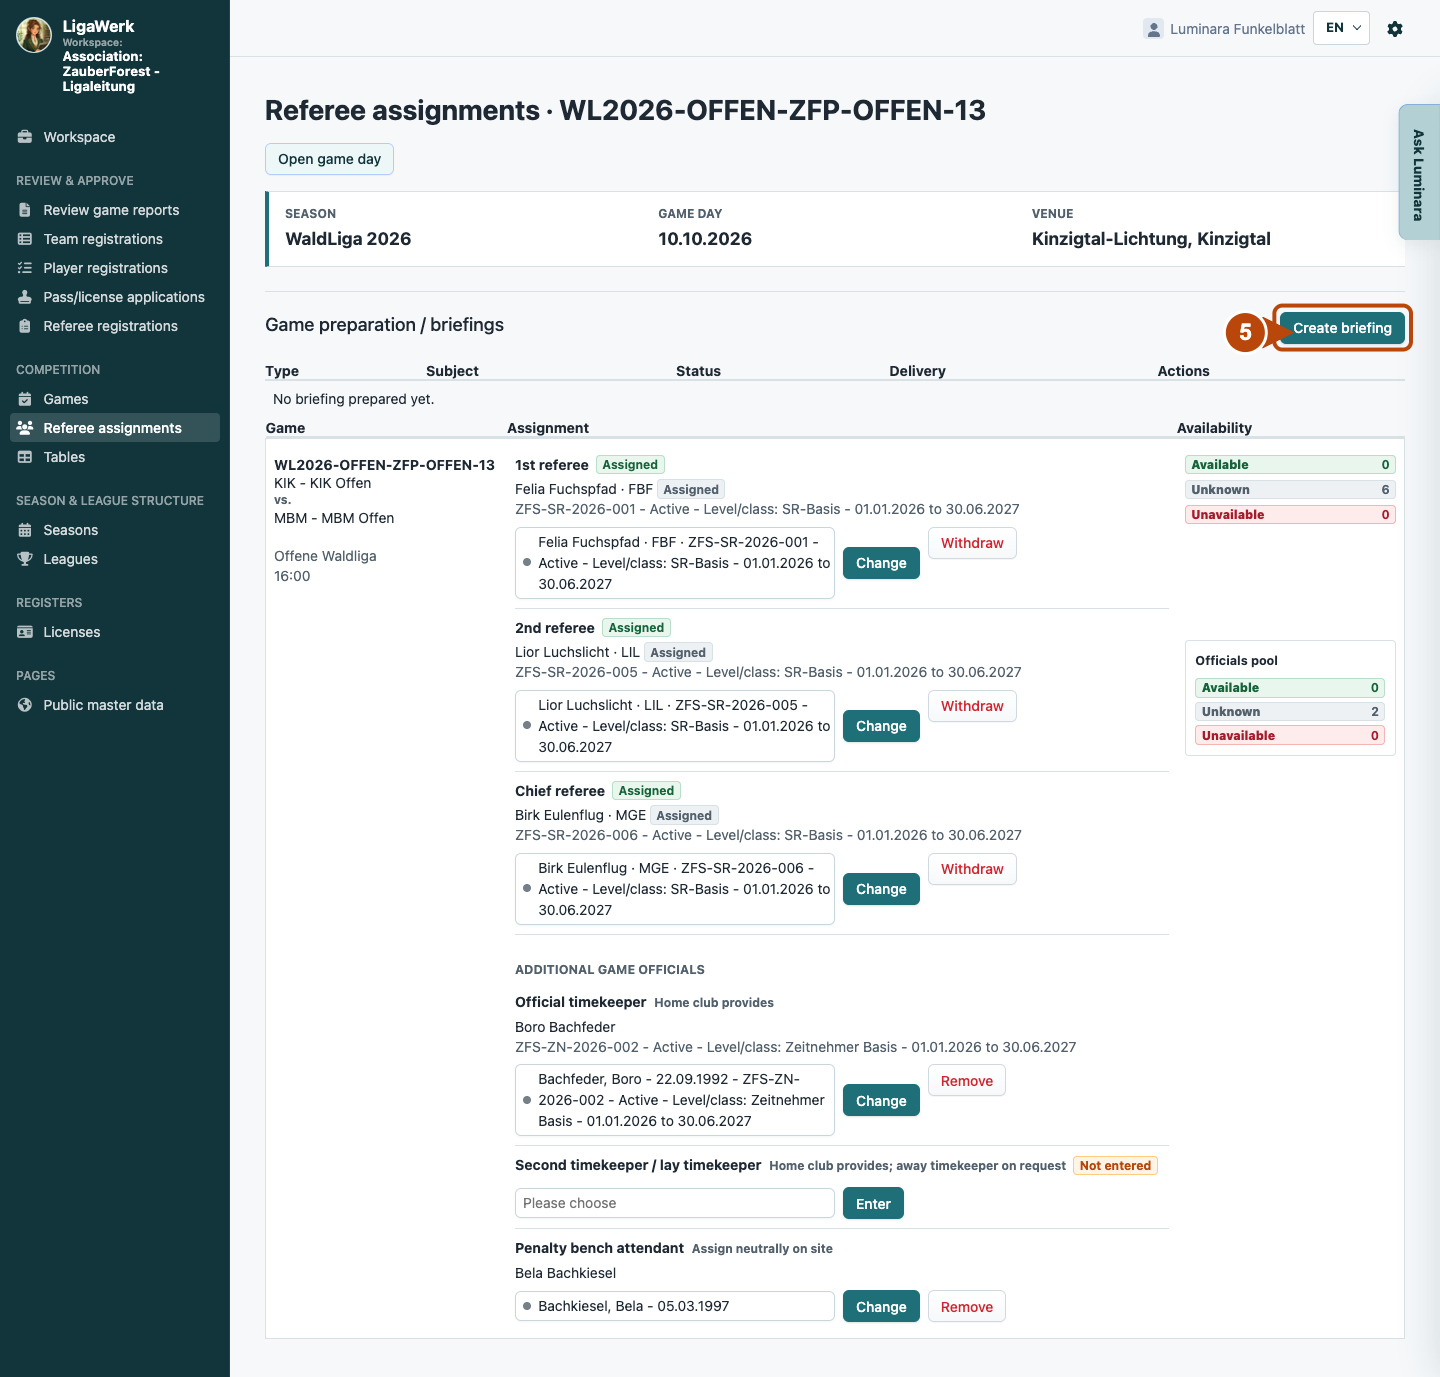
Task: Click the user avatar icon beside Luminara Funkelblatt
Action: pos(1153,29)
